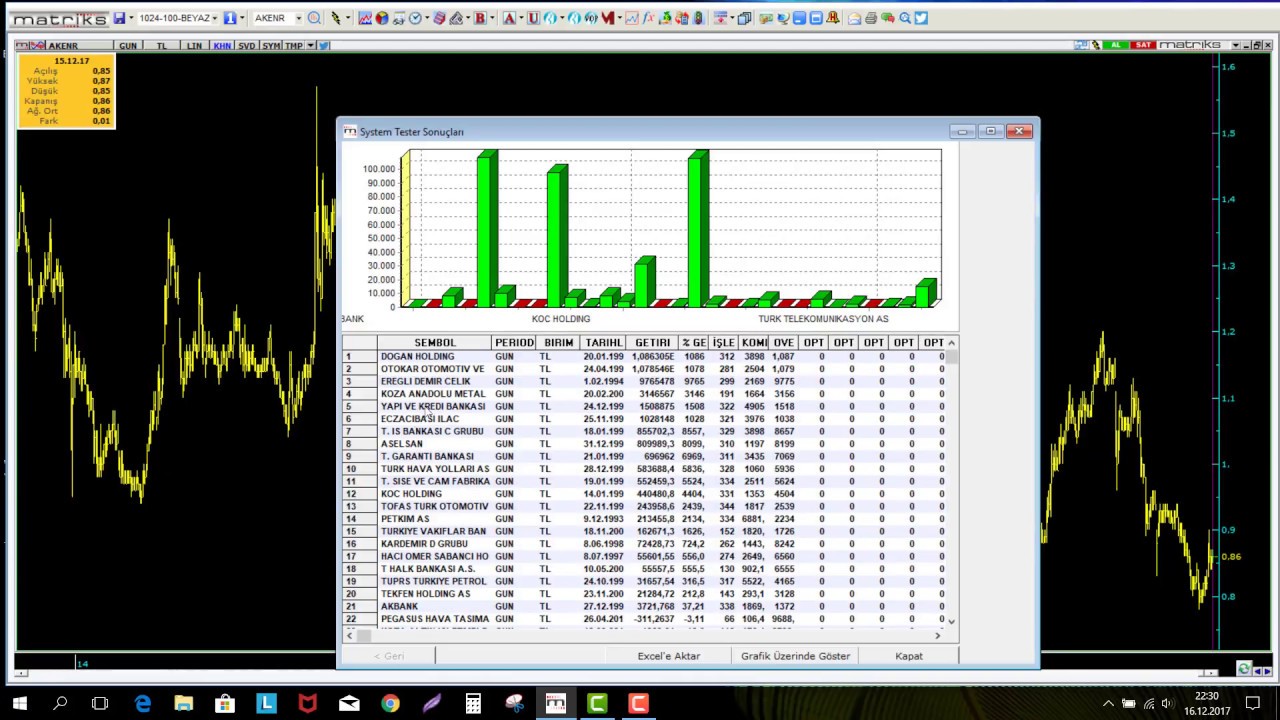This screenshot has width=1280, height=720.
Task: Select the KHN tab
Action: coord(222,46)
